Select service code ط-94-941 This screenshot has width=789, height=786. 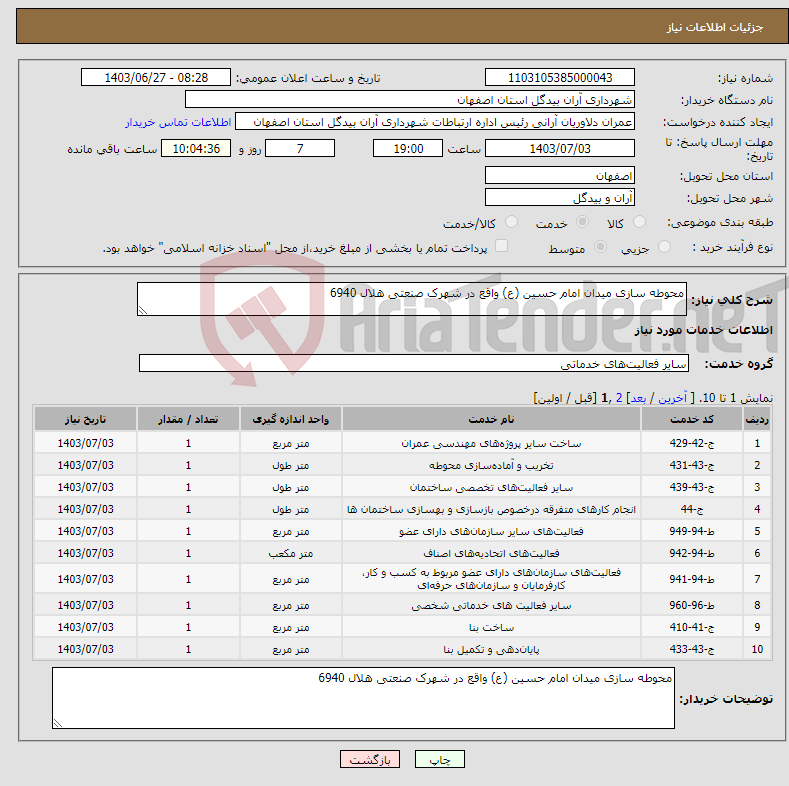[692, 579]
